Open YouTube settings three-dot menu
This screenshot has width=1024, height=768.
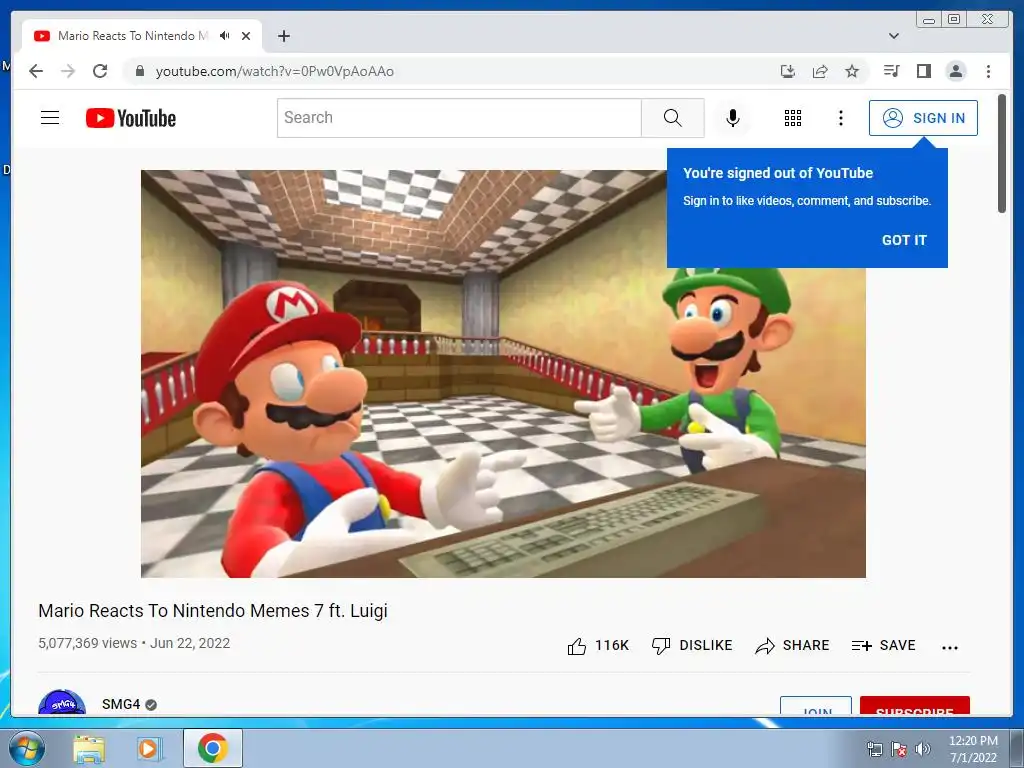[x=840, y=118]
